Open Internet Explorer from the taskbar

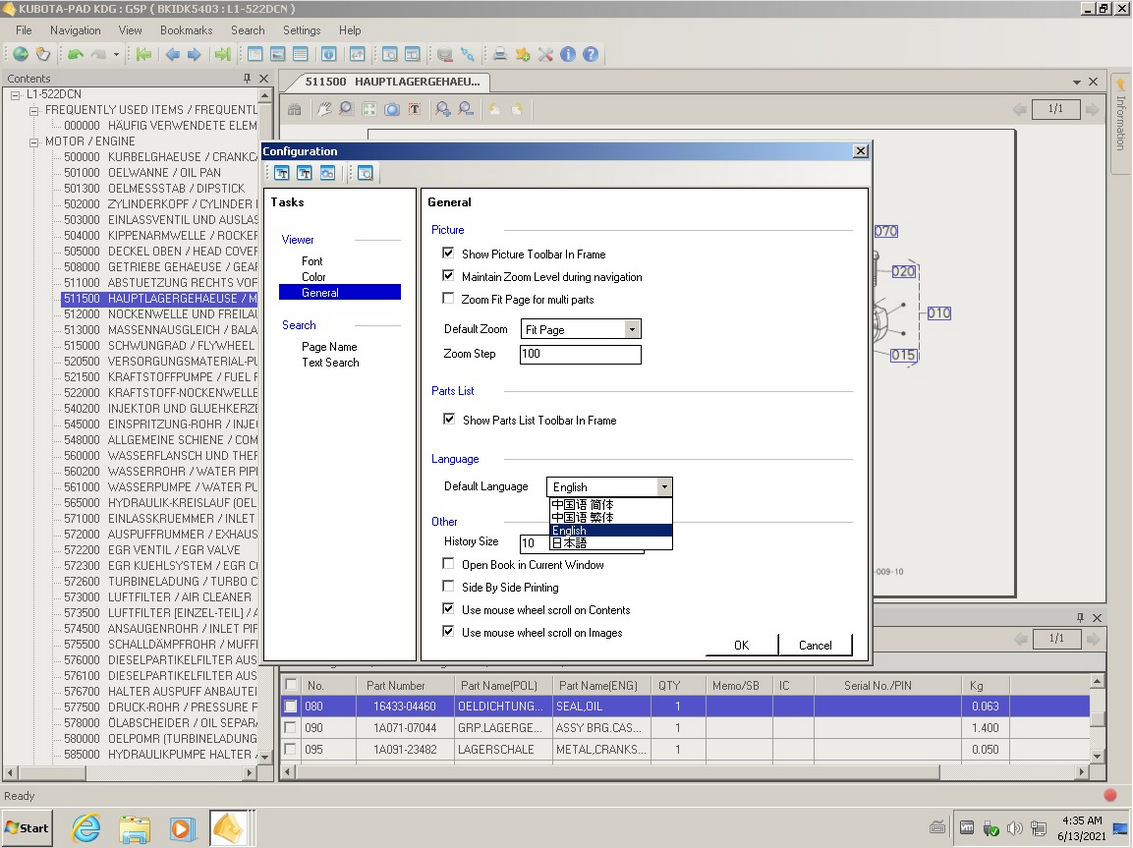[x=86, y=828]
